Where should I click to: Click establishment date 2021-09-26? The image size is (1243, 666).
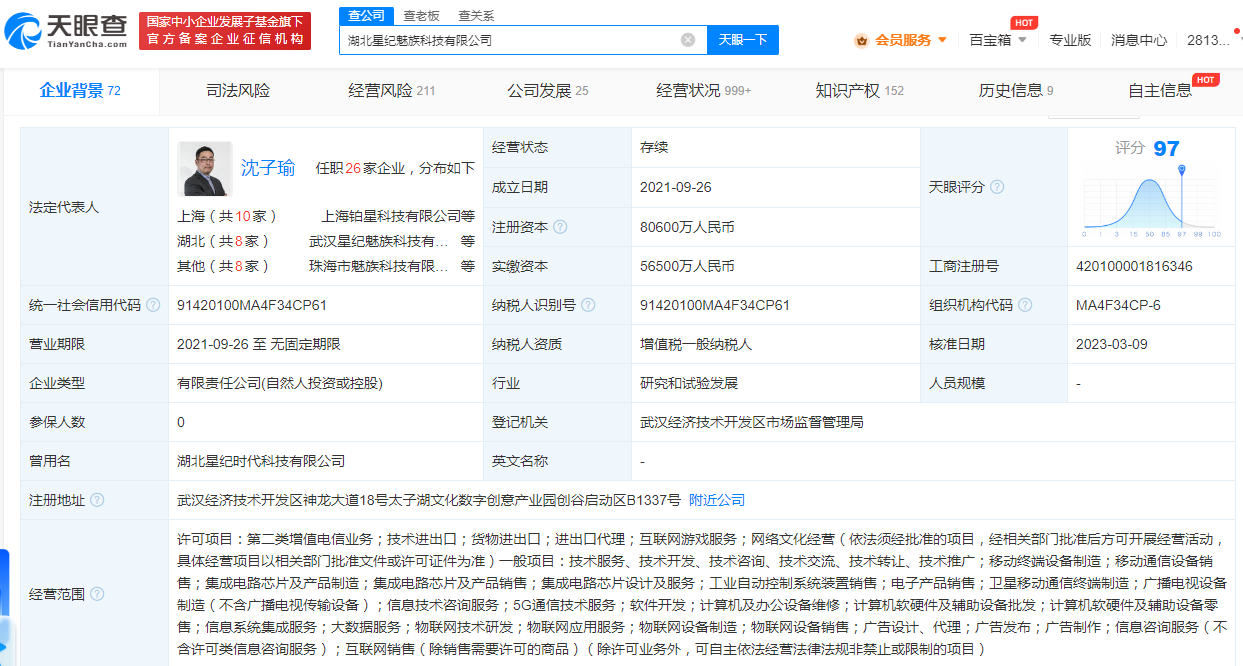click(x=677, y=187)
